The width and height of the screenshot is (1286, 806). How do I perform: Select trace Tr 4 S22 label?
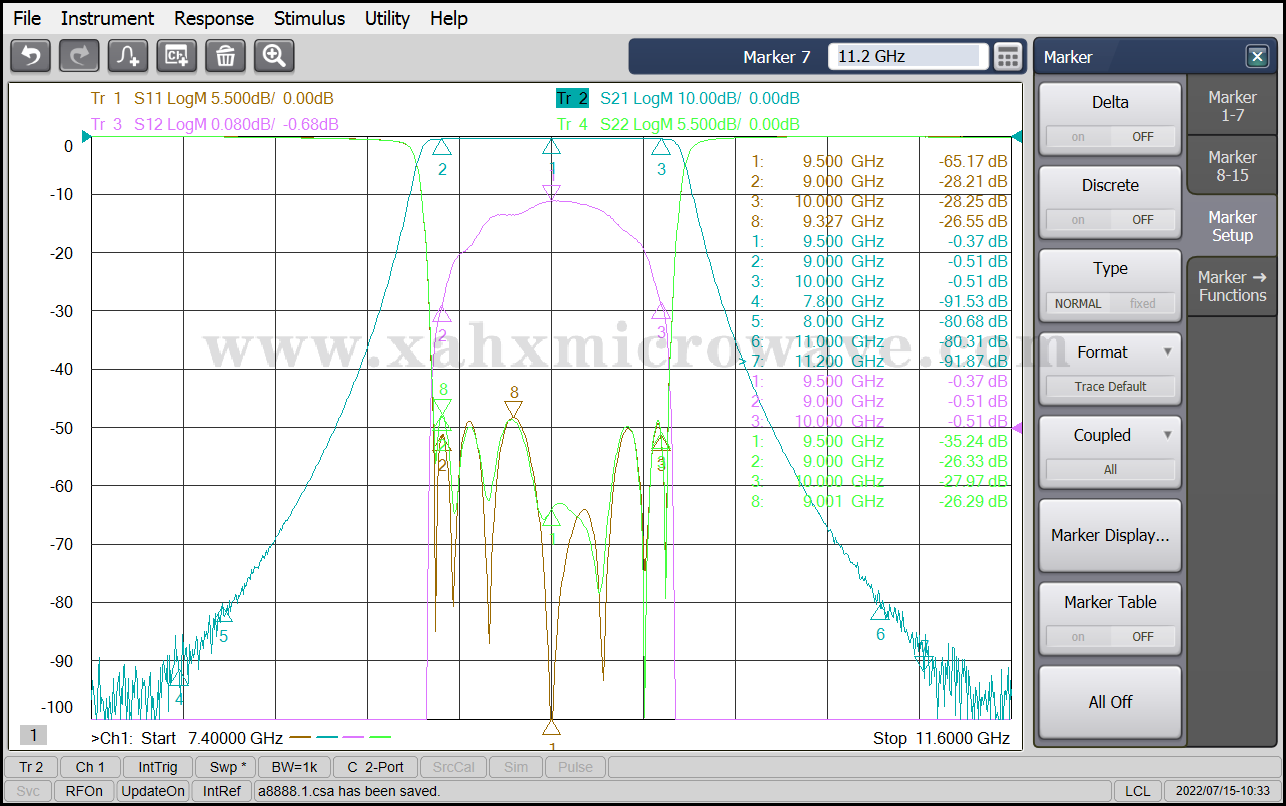pyautogui.click(x=678, y=124)
